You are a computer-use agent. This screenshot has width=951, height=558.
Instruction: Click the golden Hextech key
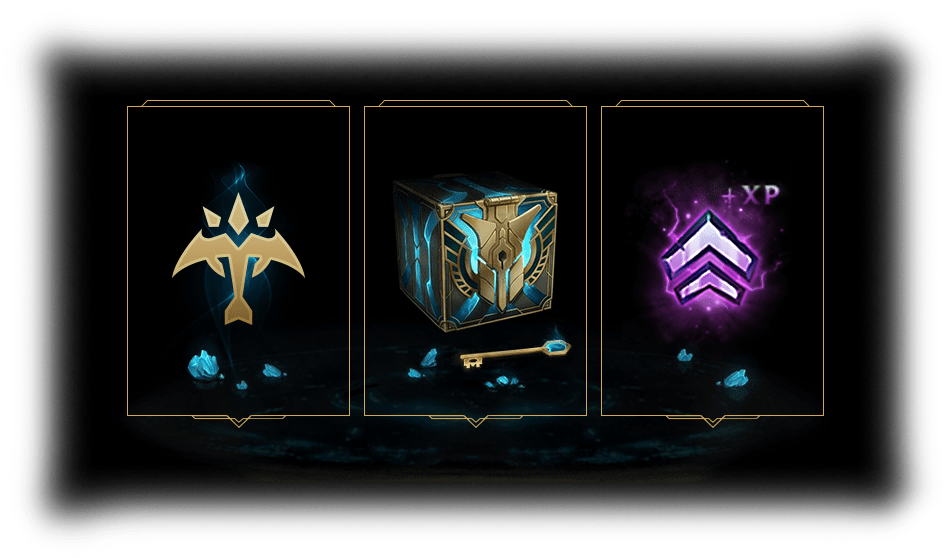(x=516, y=354)
